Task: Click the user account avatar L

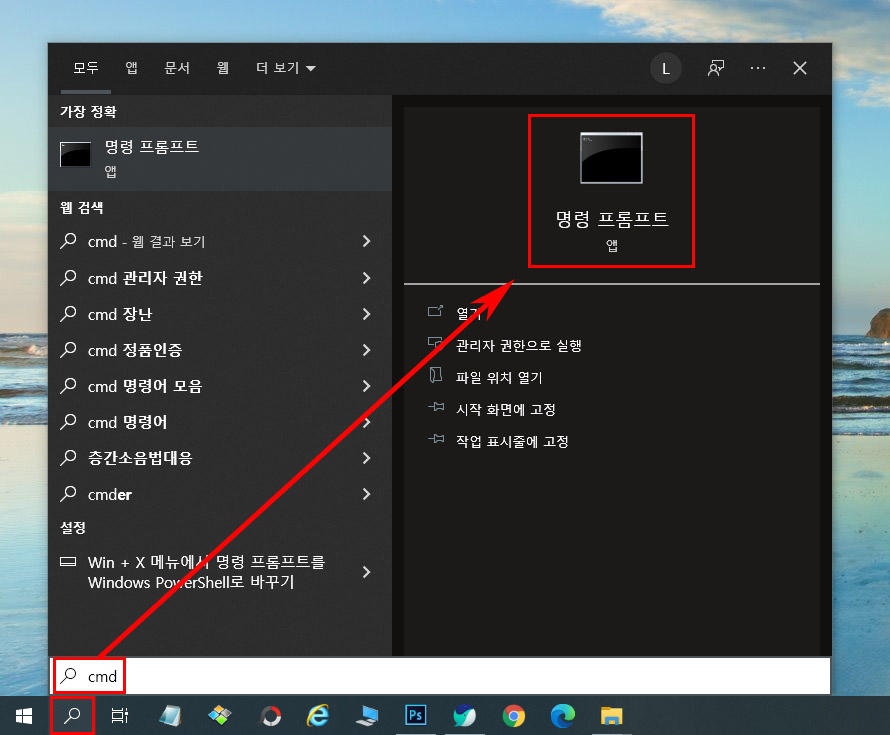Action: coord(666,68)
